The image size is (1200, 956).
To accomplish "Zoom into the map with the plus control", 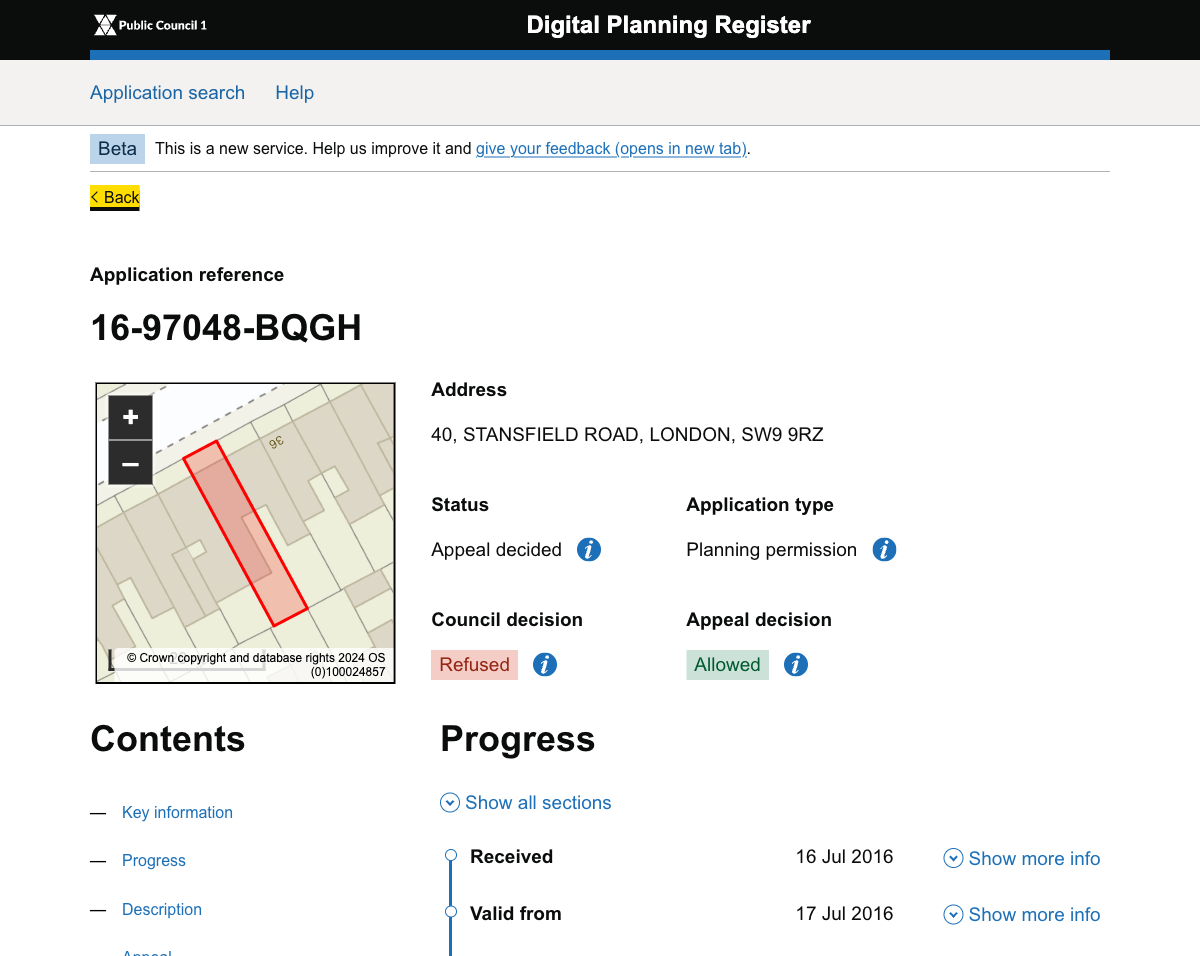I will 130,417.
